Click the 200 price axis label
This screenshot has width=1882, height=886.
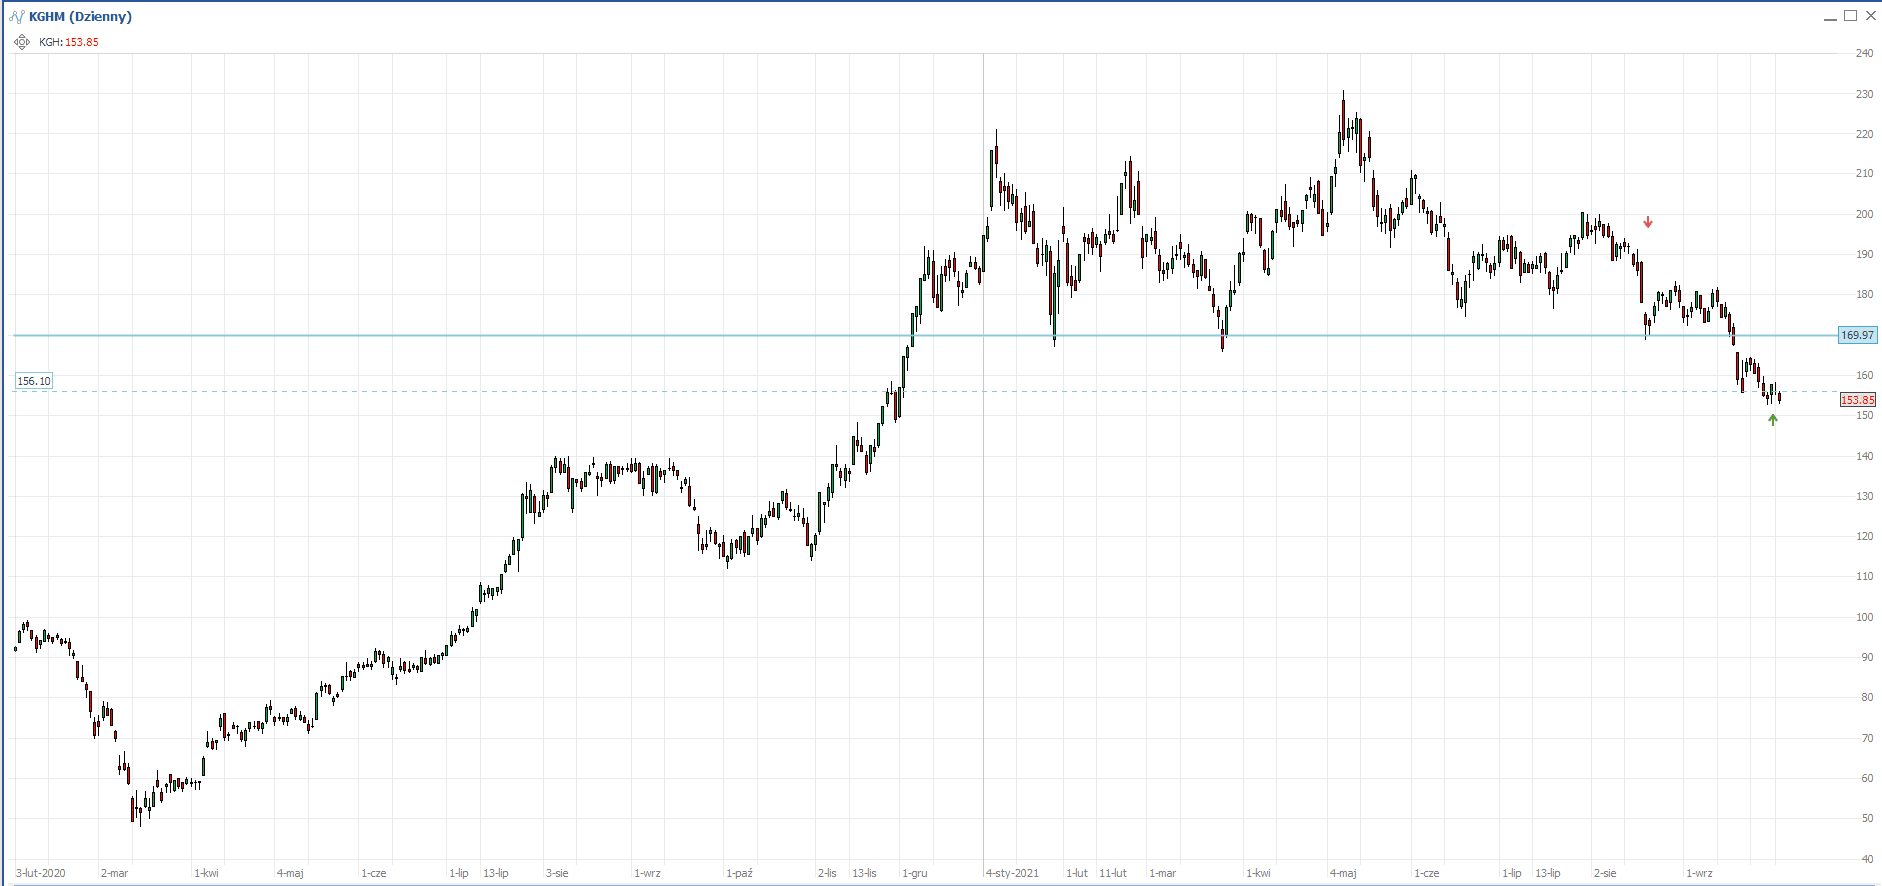[x=1864, y=214]
